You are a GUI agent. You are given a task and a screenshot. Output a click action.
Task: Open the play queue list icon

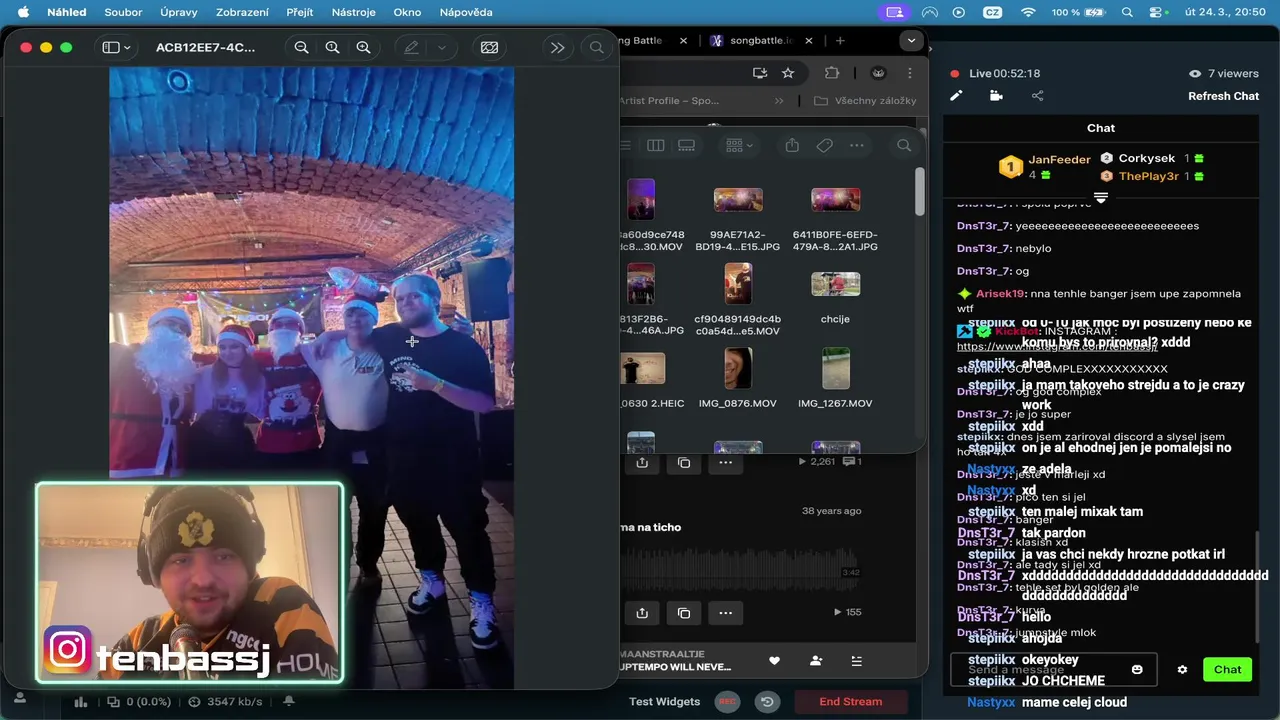[x=856, y=661]
